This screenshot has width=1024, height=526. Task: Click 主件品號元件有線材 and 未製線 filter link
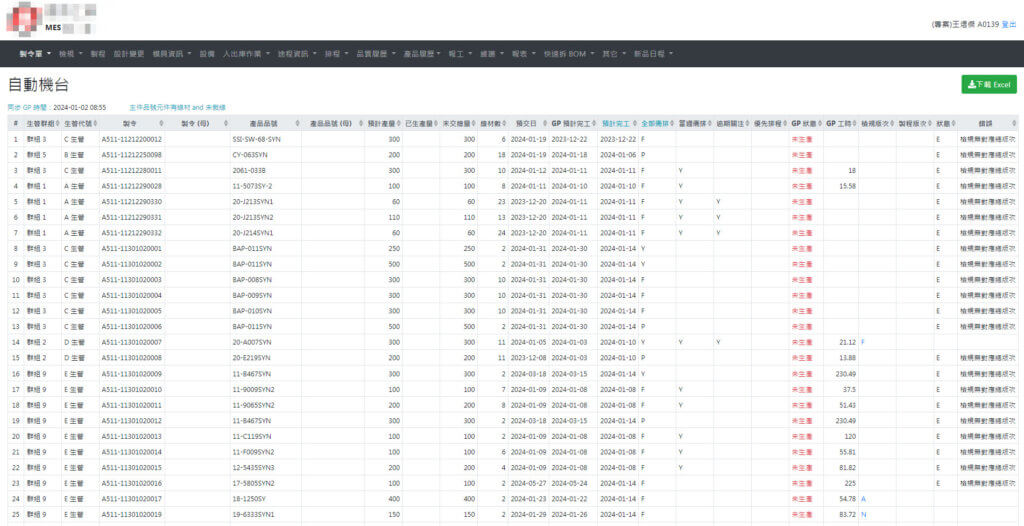pos(177,107)
